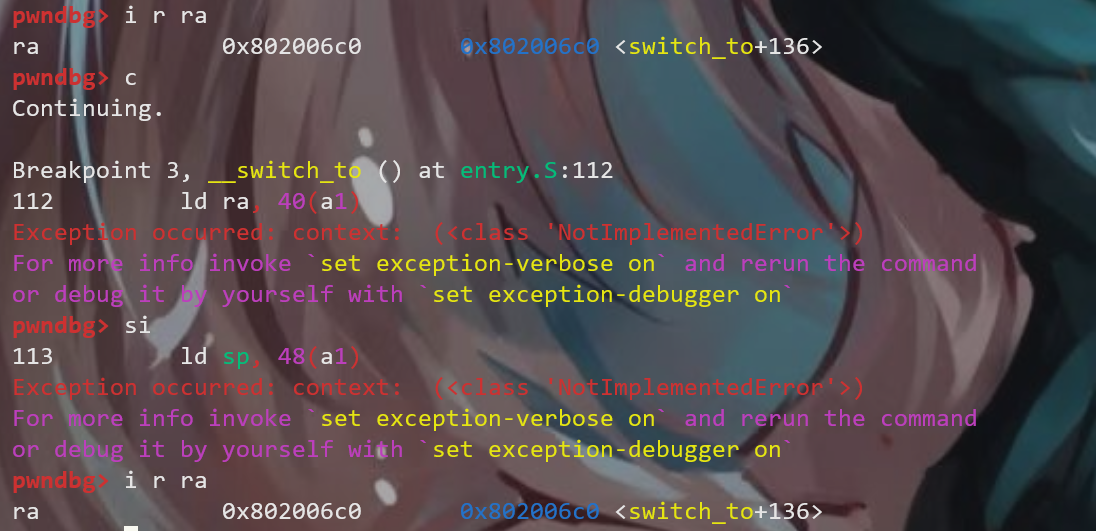Click the 'Breakpoint 3' text
Screen dimensions: 1096x531
click(x=88, y=170)
